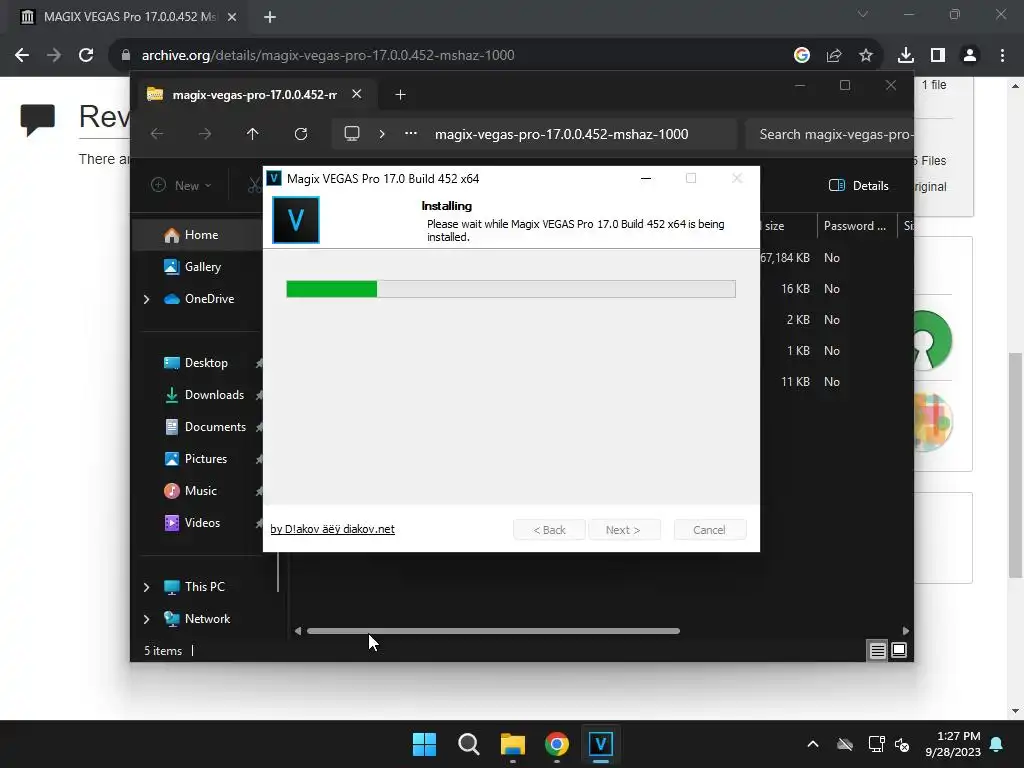Close the File Explorer tab

[357, 94]
